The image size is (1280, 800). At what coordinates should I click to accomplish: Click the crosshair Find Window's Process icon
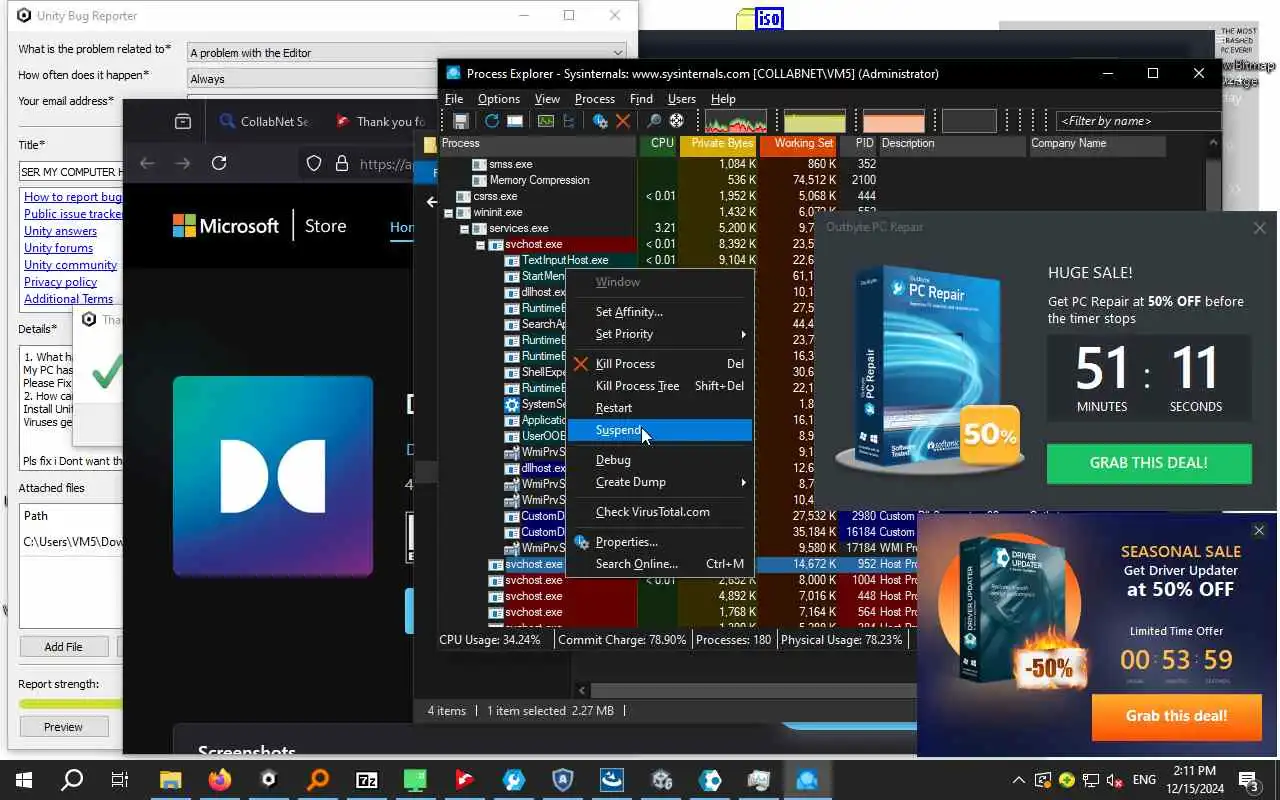(x=677, y=121)
